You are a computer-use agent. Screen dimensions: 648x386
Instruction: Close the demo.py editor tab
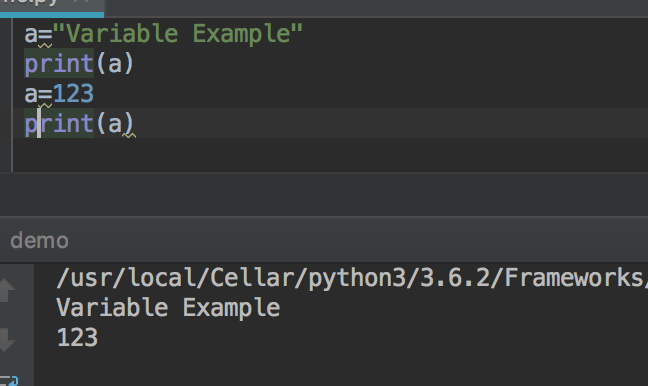[84, 2]
